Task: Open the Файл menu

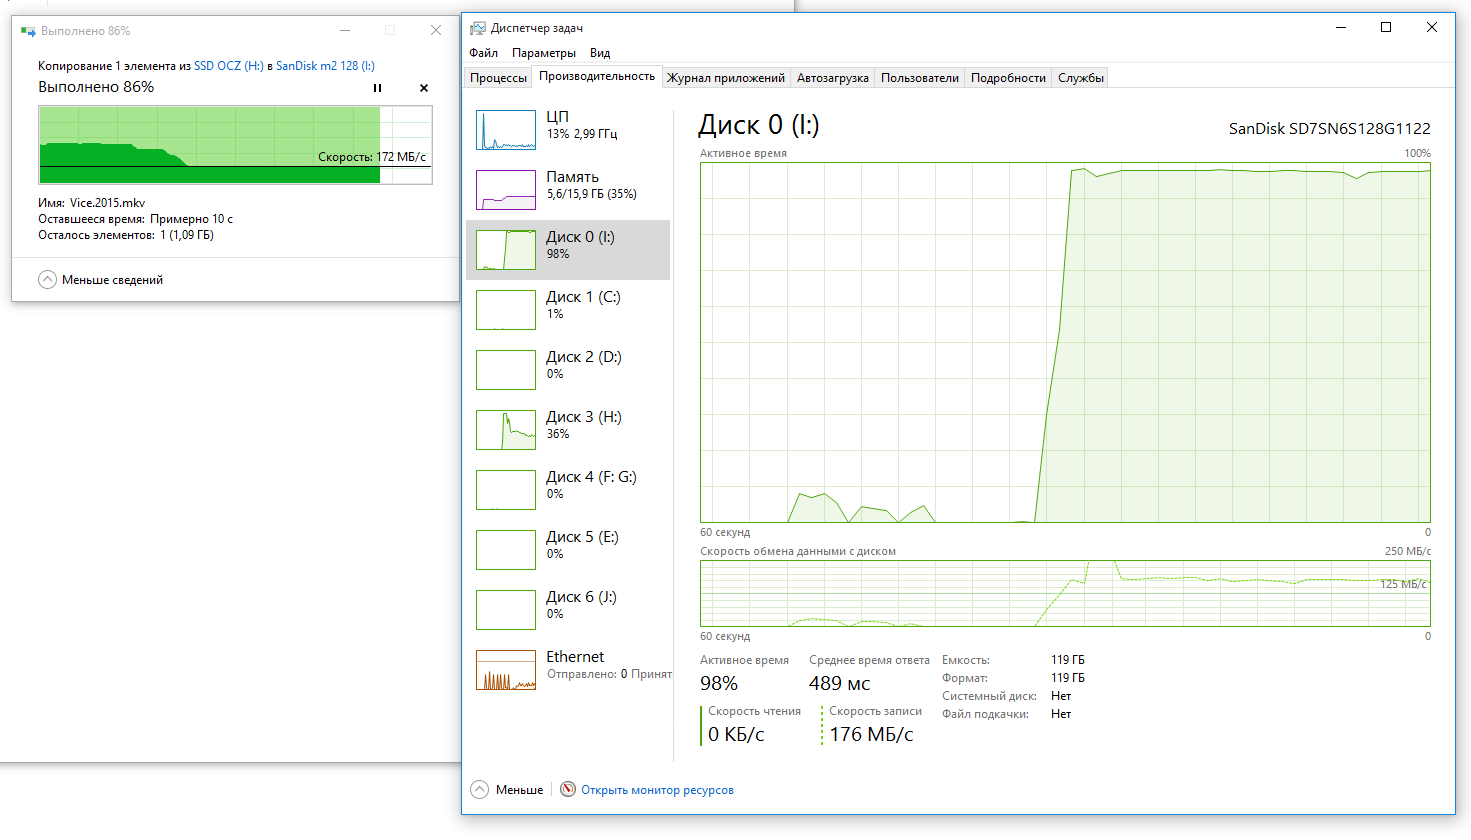Action: click(483, 53)
